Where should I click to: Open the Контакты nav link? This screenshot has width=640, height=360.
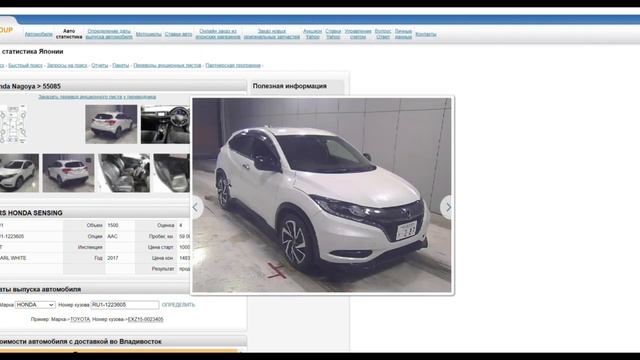click(426, 34)
